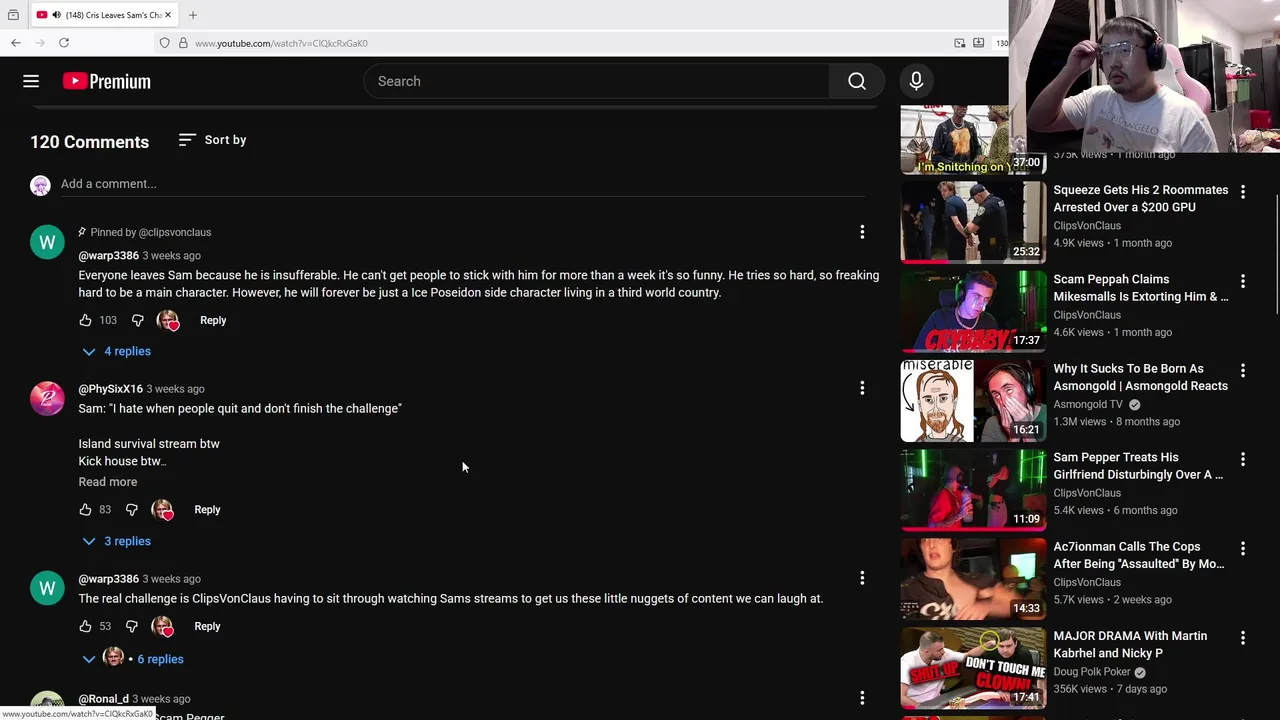Open options menu for Ronal_d comment

[862, 698]
